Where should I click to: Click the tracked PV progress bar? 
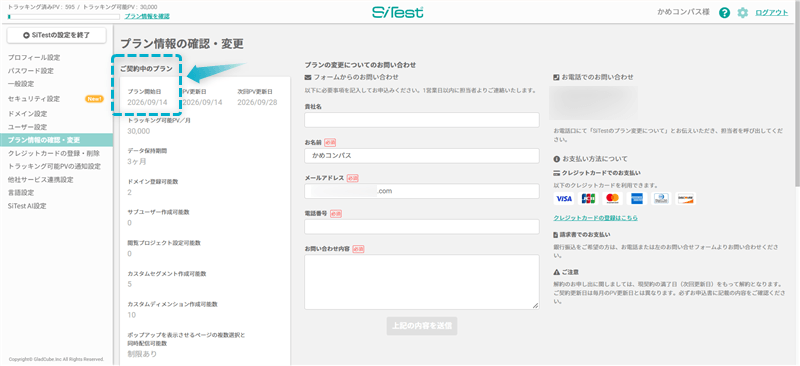(x=64, y=17)
